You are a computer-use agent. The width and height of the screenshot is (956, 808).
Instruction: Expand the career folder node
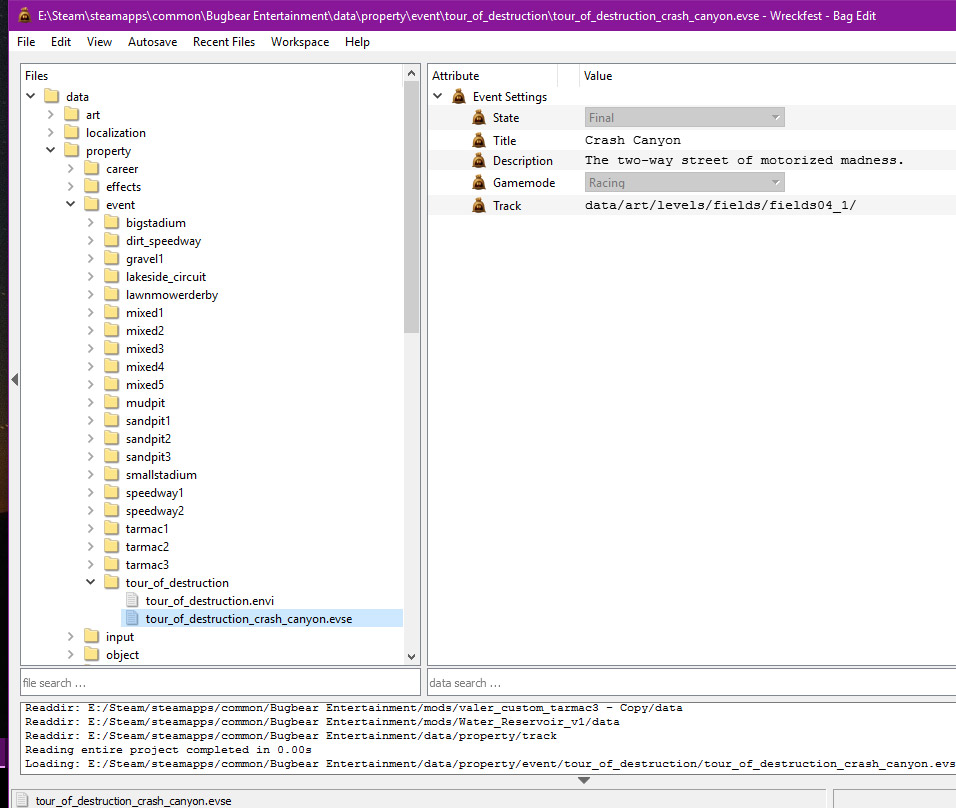(x=71, y=168)
